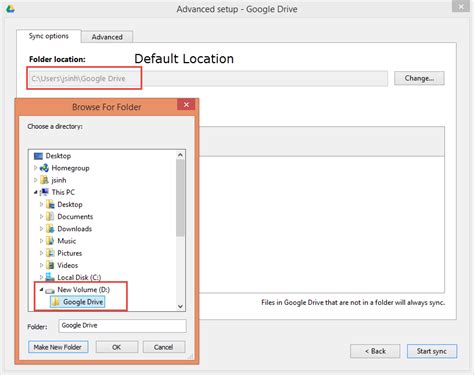Expand the Videos tree node
Viewport: 474px width, 375px height.
(41, 265)
